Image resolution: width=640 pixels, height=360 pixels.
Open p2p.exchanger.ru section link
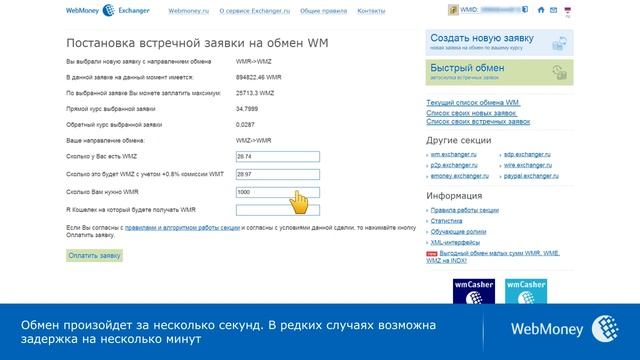pos(454,165)
